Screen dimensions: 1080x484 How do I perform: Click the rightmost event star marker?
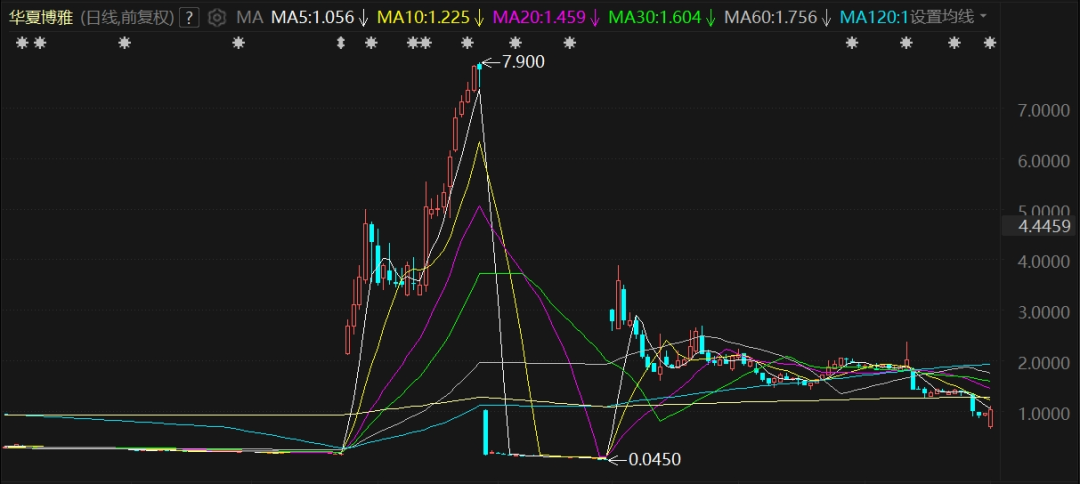coord(990,43)
